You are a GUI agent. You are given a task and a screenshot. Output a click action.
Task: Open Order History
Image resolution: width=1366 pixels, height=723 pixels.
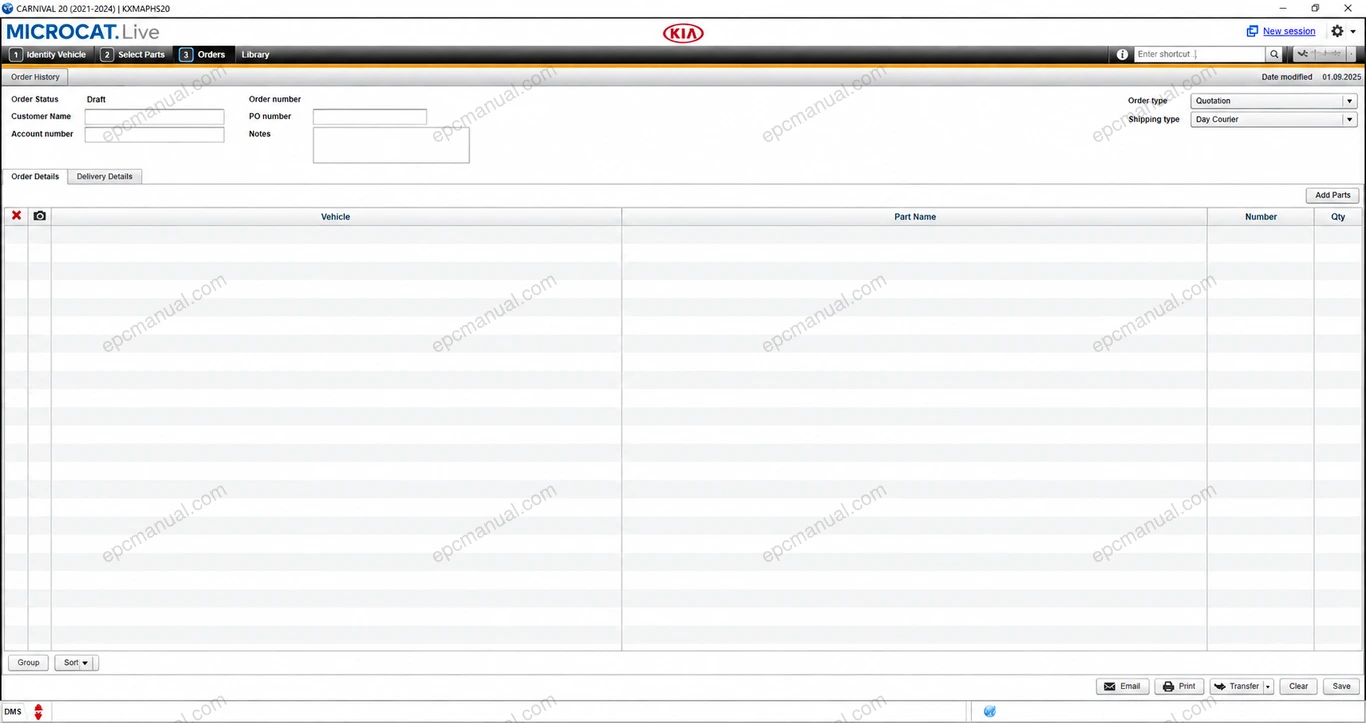tap(35, 77)
